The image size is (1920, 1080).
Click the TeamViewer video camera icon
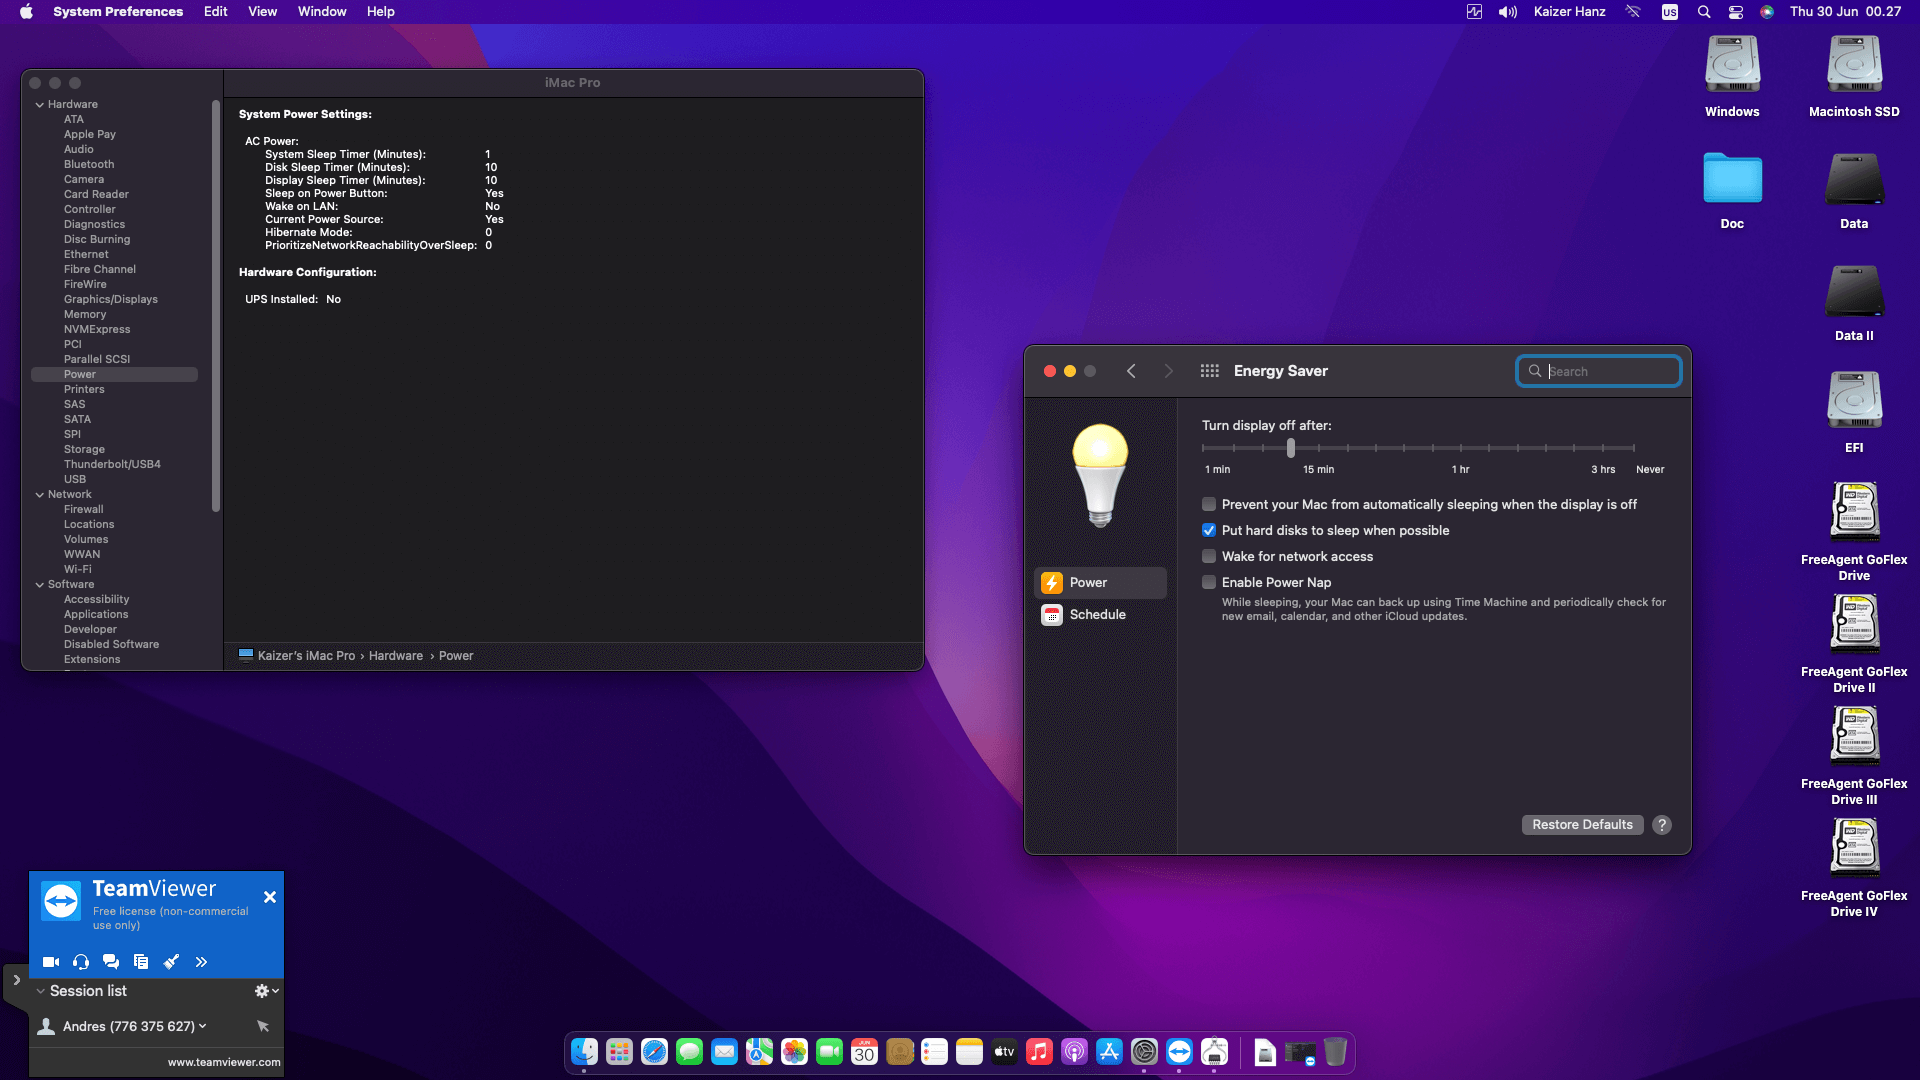coord(51,962)
